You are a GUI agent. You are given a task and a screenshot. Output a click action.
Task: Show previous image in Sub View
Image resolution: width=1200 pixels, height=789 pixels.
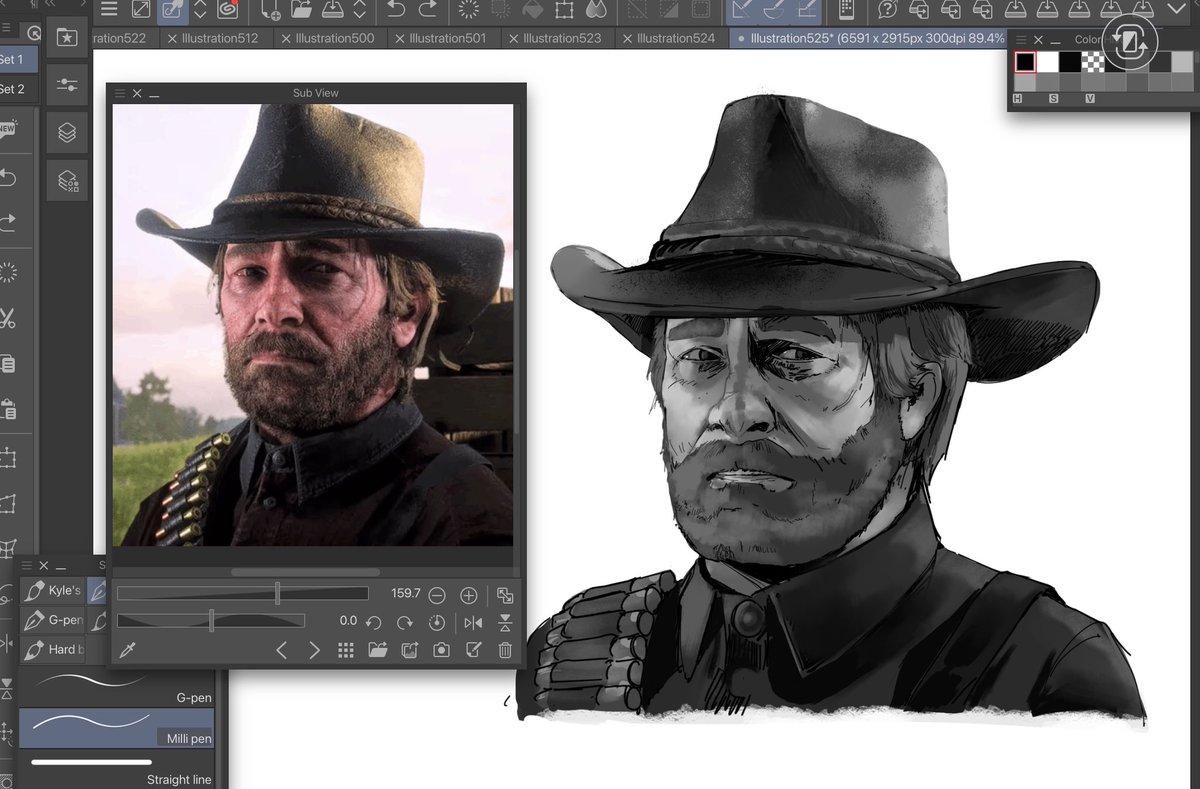tap(282, 650)
